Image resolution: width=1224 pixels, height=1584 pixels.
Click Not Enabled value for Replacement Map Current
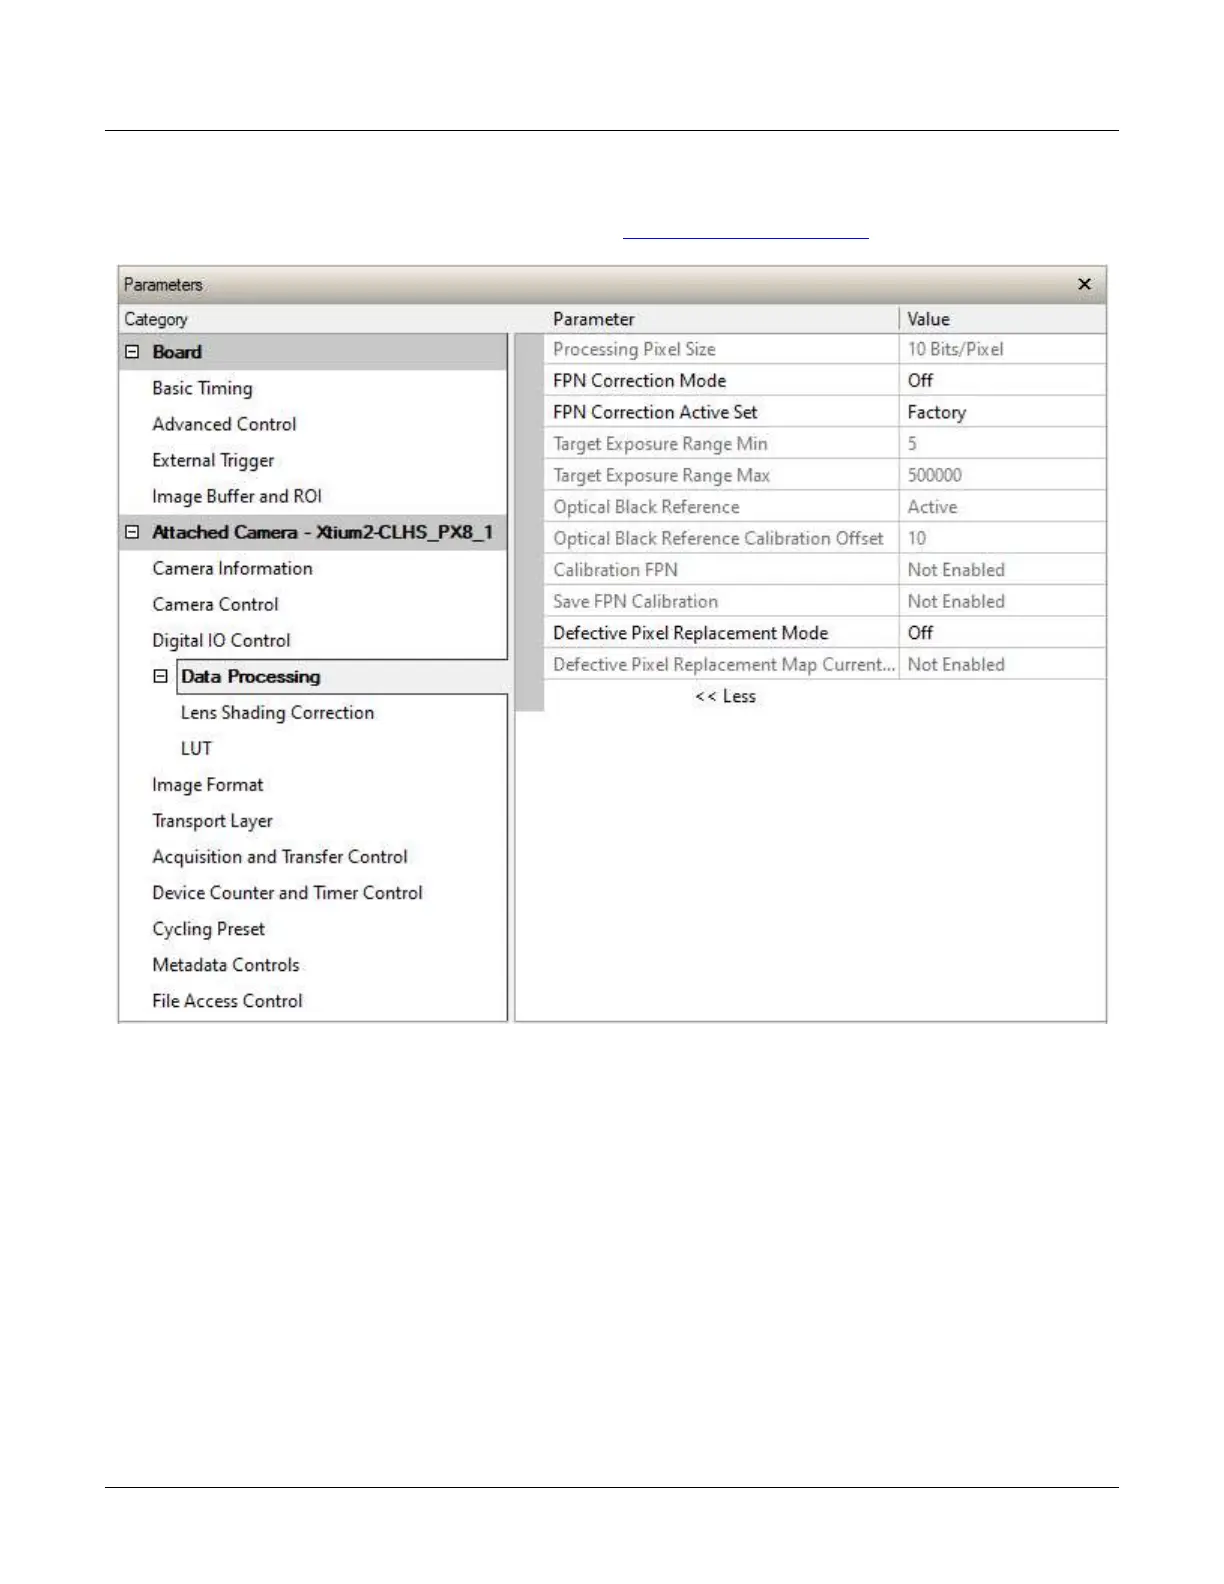click(956, 664)
